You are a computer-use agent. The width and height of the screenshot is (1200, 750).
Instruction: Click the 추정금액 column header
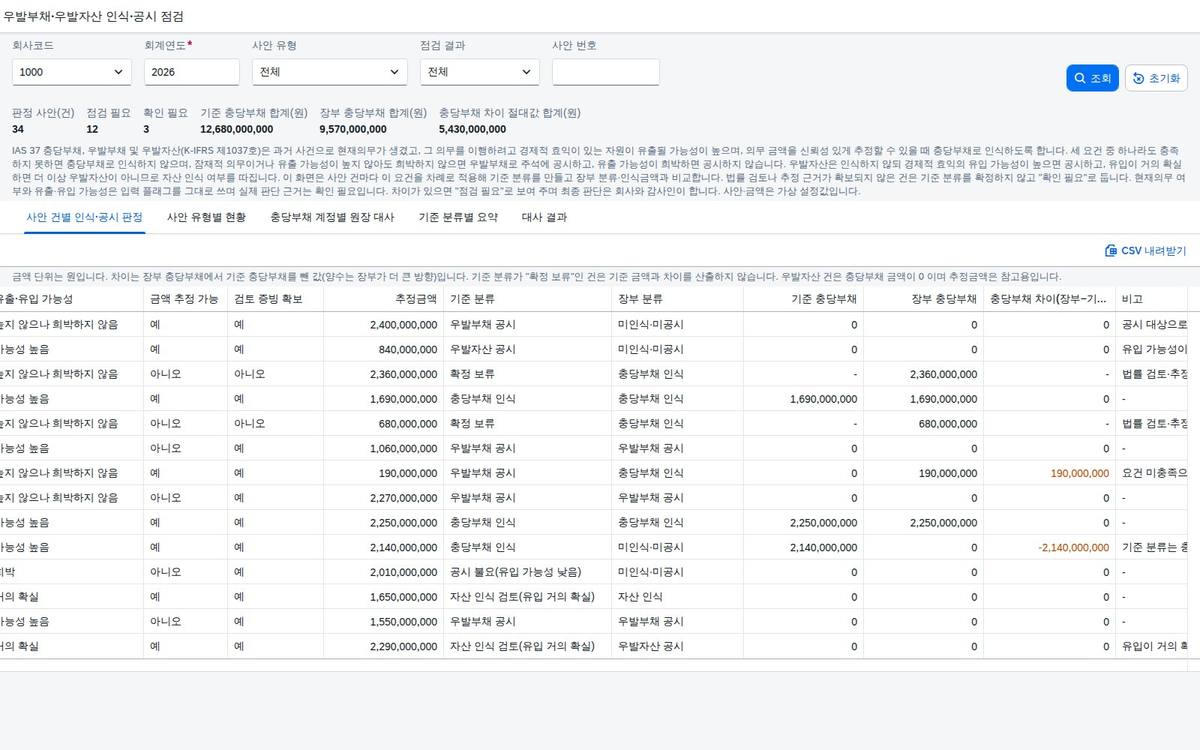[383, 299]
